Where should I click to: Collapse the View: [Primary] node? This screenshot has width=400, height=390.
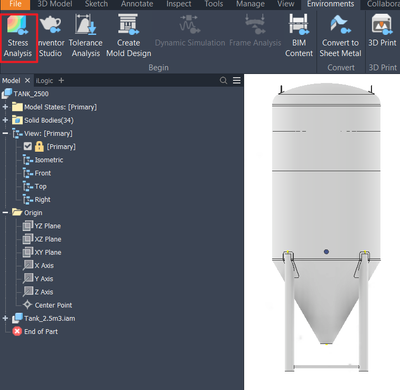click(5, 133)
